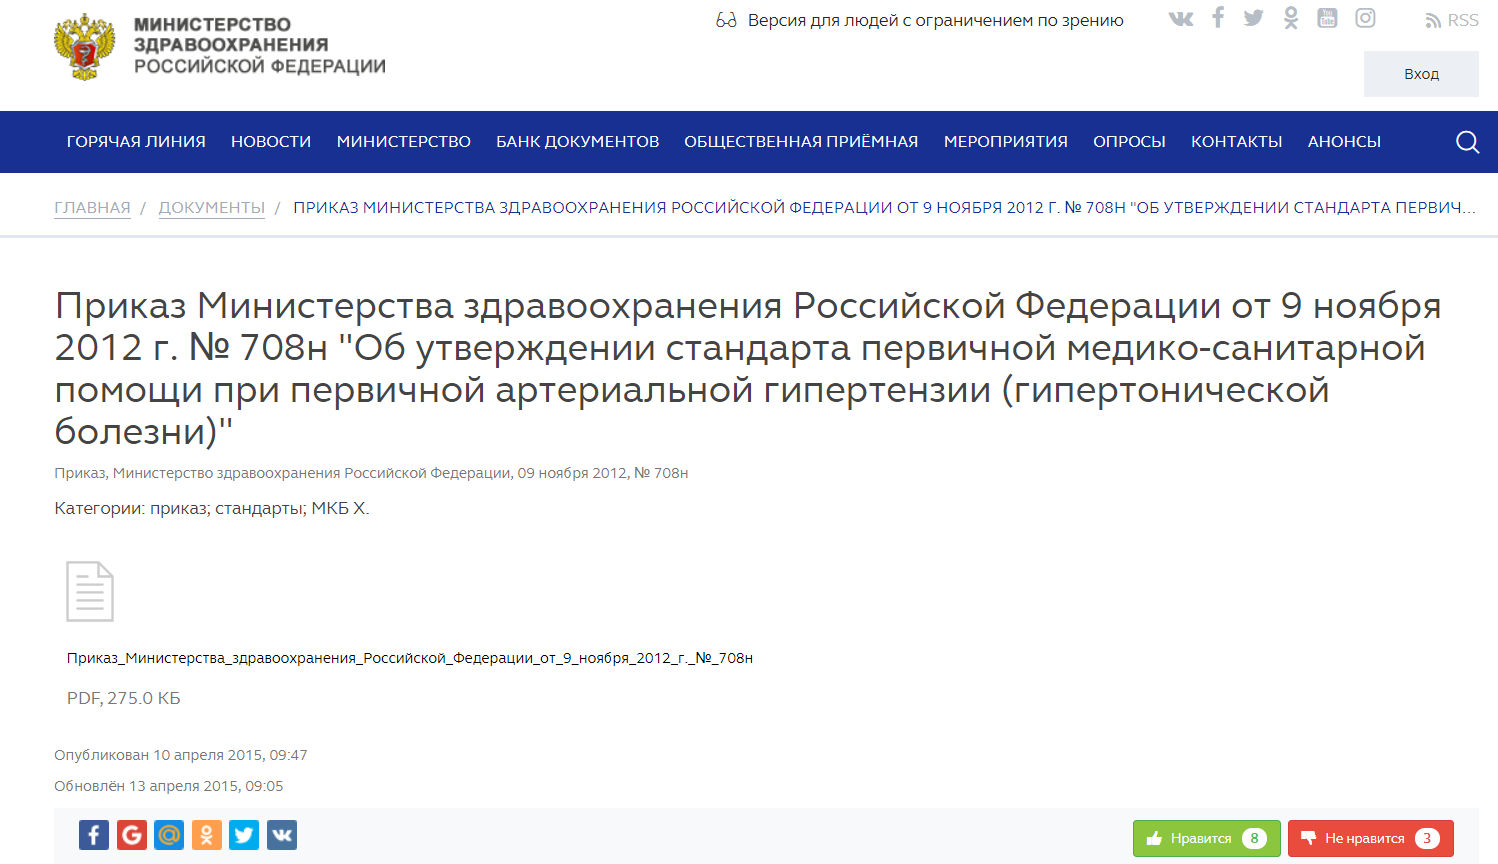Open the VK link in the header
Viewport: 1498px width, 864px height.
coord(1181,18)
